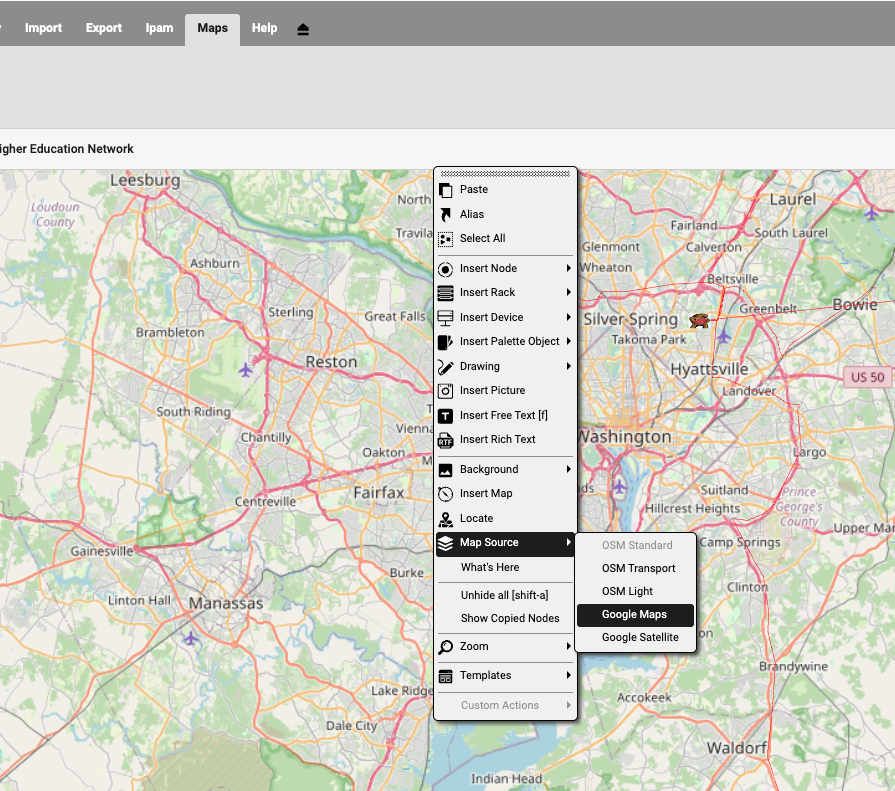Click the Alias arrow icon
Viewport: 895px width, 791px height.
pos(446,214)
